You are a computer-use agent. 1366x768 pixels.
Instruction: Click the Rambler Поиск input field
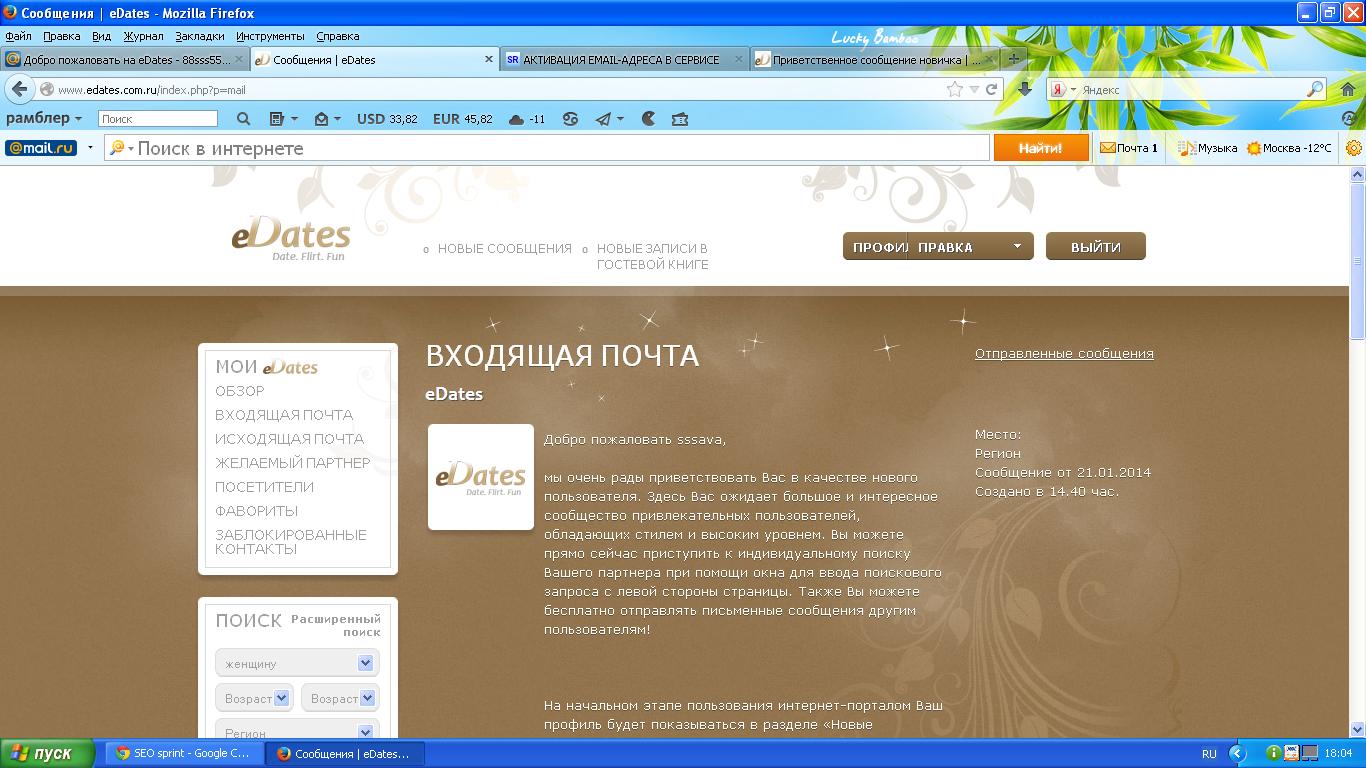click(x=158, y=119)
